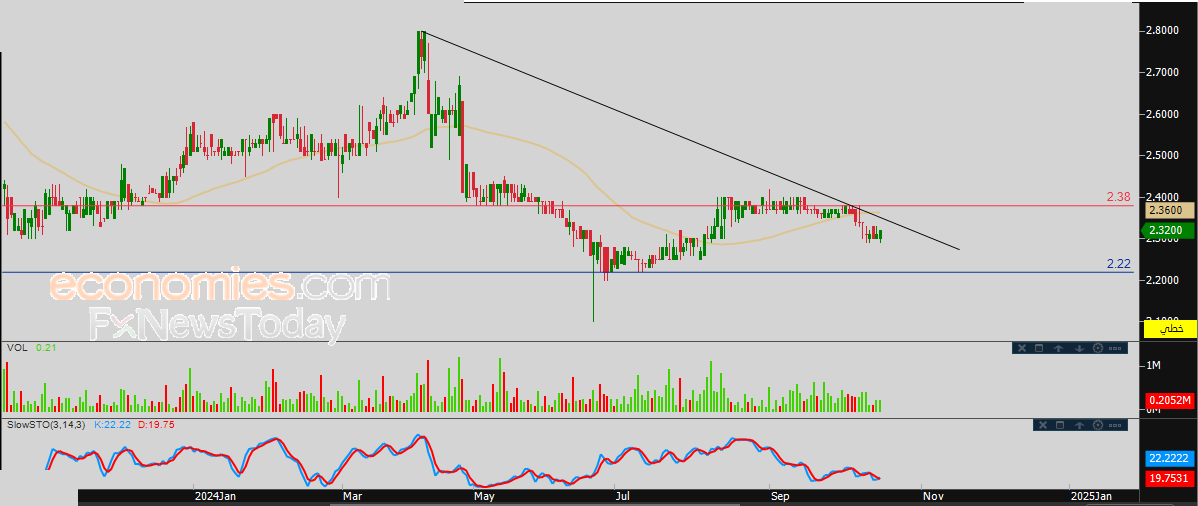Click the Nov date on time axis
The width and height of the screenshot is (1198, 506).
[x=932, y=496]
